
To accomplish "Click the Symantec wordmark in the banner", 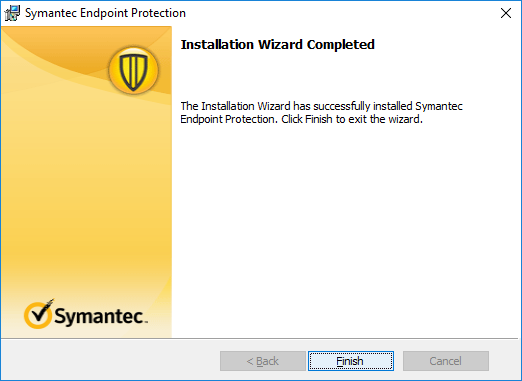I will pos(101,316).
